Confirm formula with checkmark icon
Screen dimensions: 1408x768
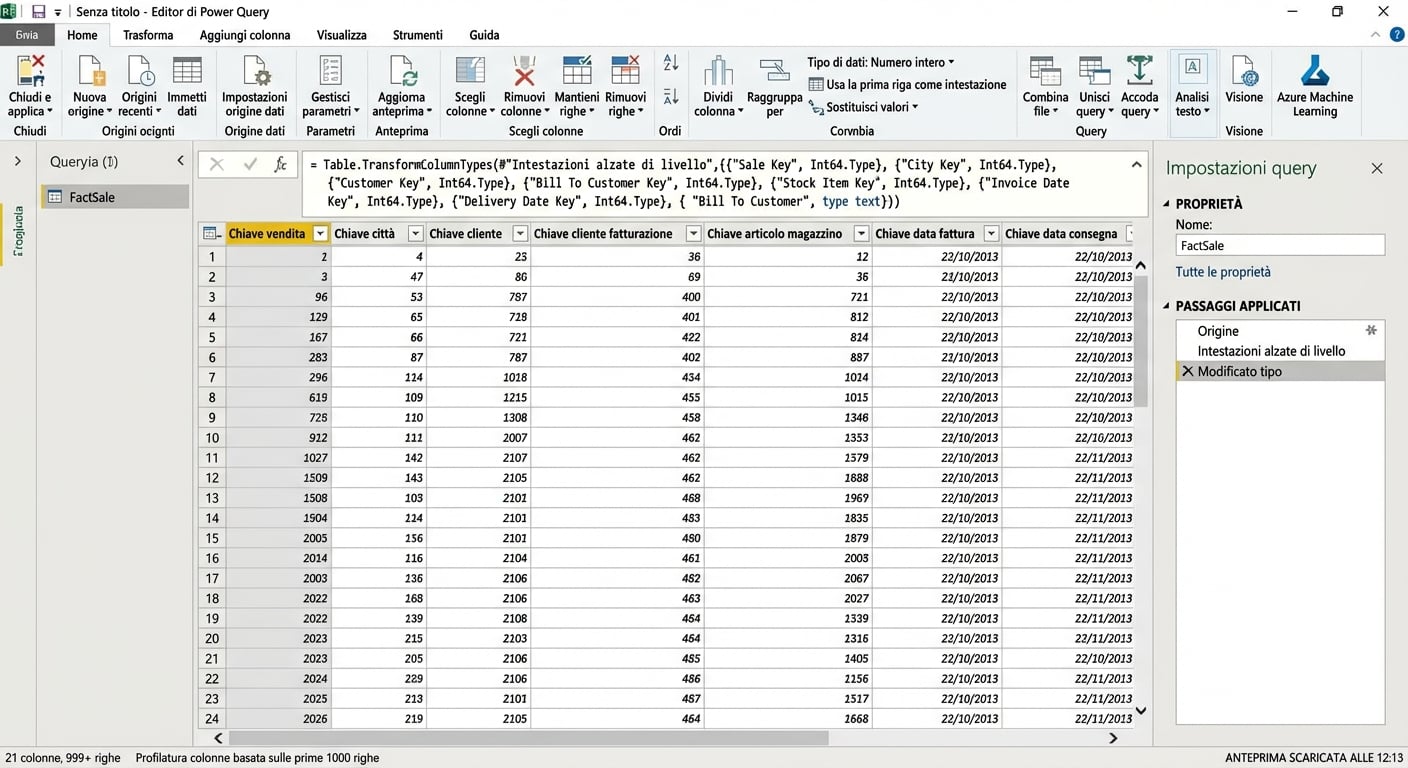click(250, 165)
